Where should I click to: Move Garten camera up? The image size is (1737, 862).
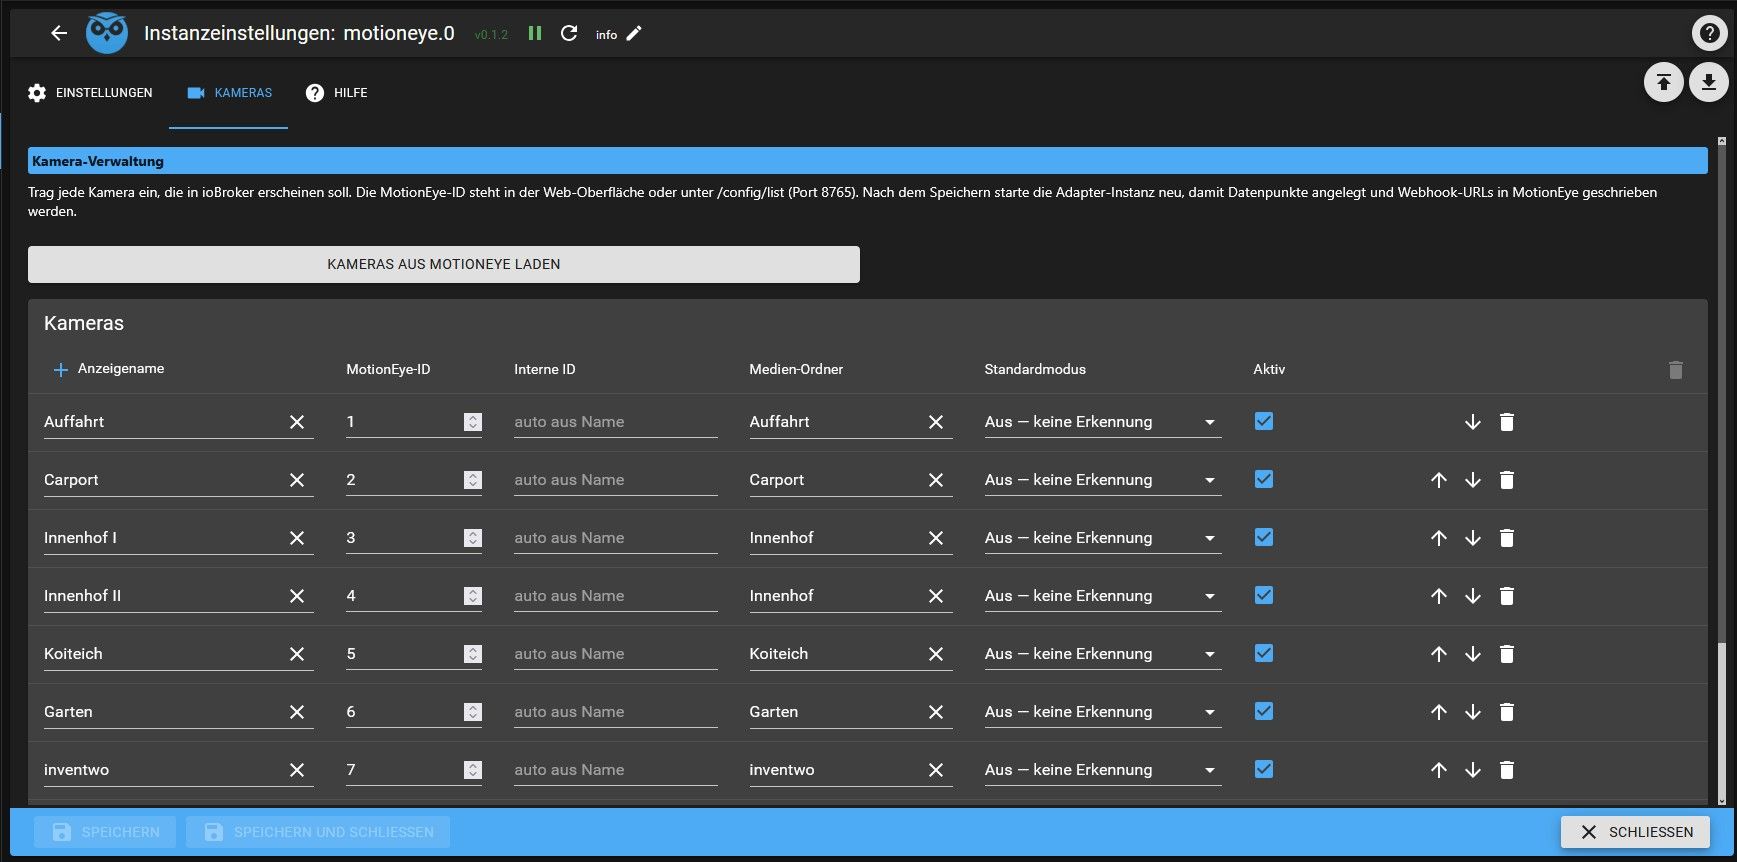coord(1439,712)
